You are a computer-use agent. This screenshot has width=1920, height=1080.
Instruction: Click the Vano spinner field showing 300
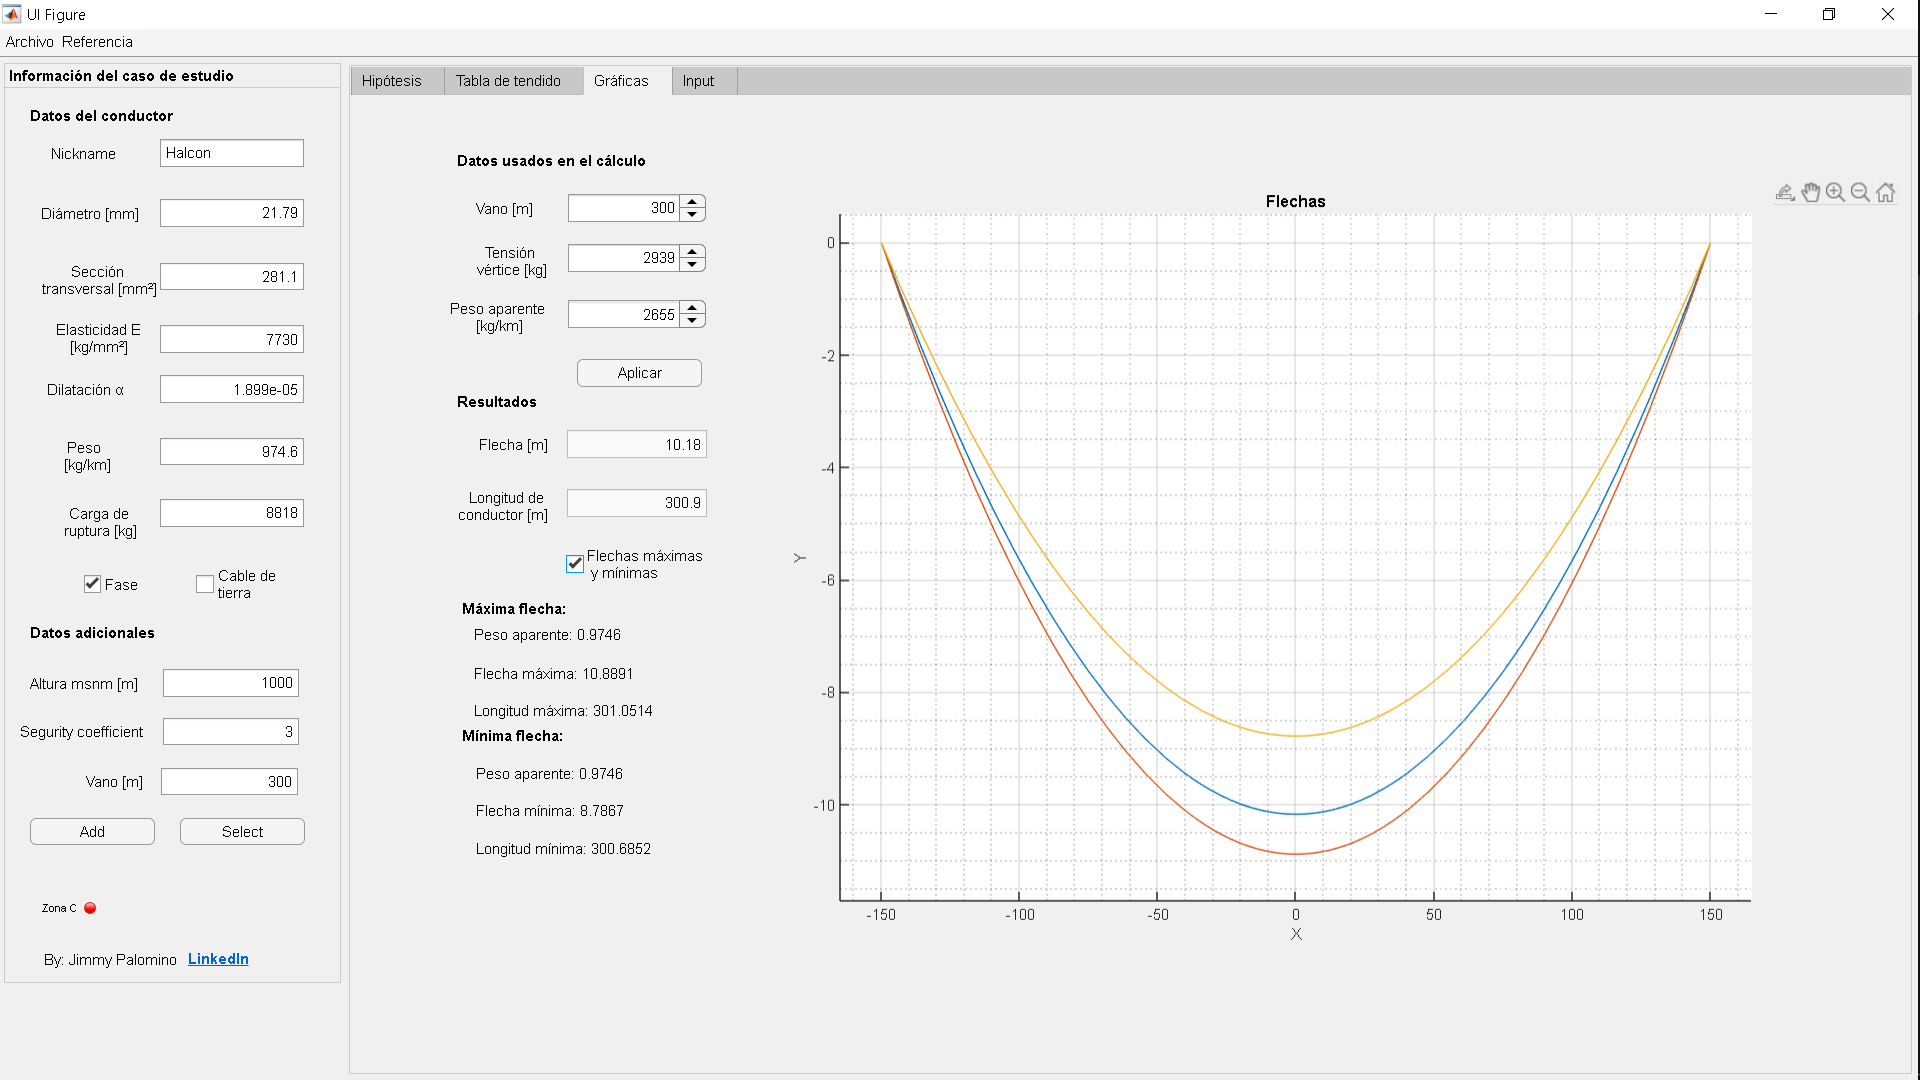[x=624, y=208]
